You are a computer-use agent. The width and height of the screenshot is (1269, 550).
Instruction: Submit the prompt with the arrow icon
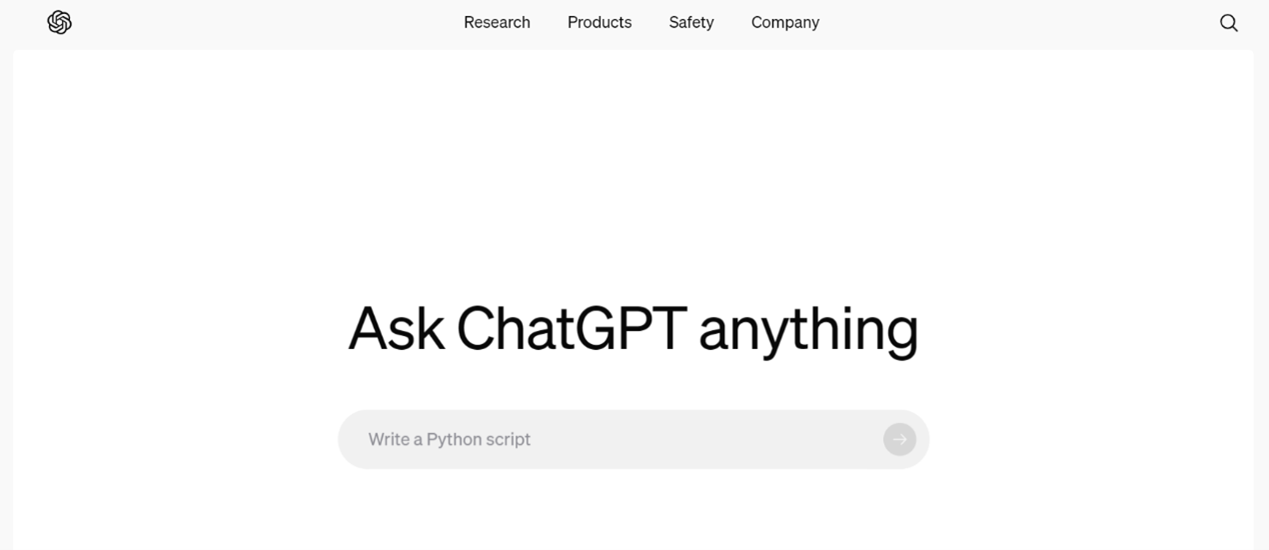pyautogui.click(x=900, y=439)
